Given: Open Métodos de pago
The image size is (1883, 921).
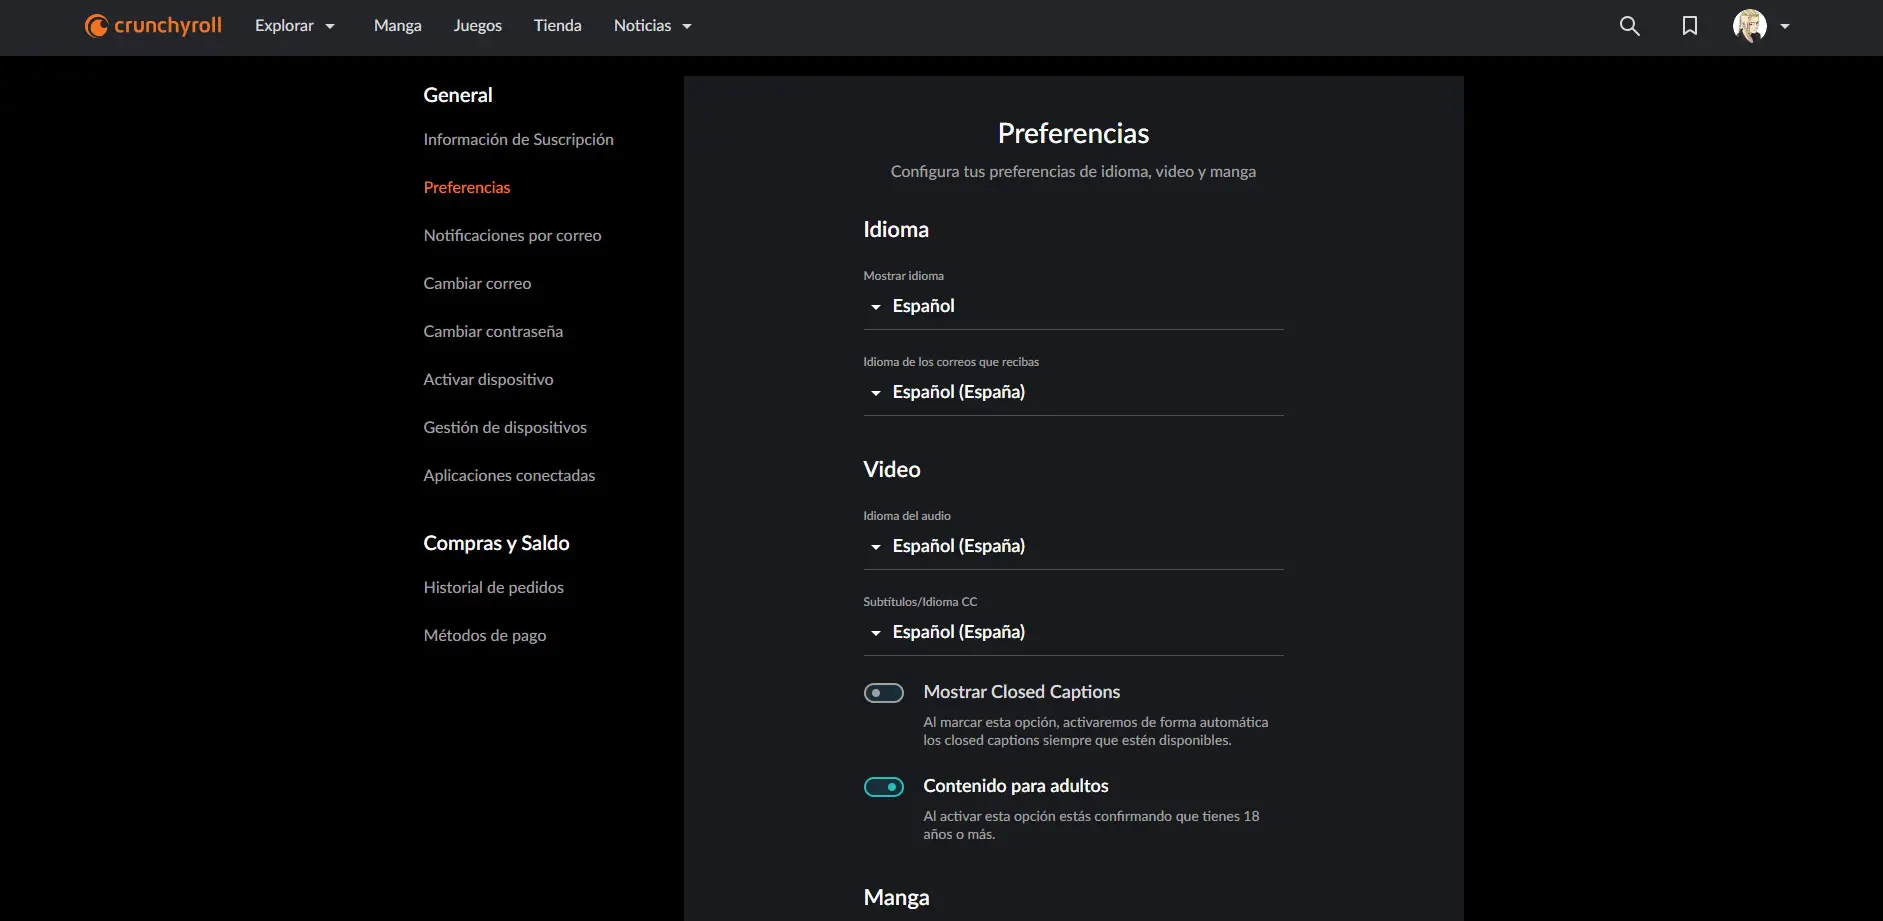Looking at the screenshot, I should [485, 636].
